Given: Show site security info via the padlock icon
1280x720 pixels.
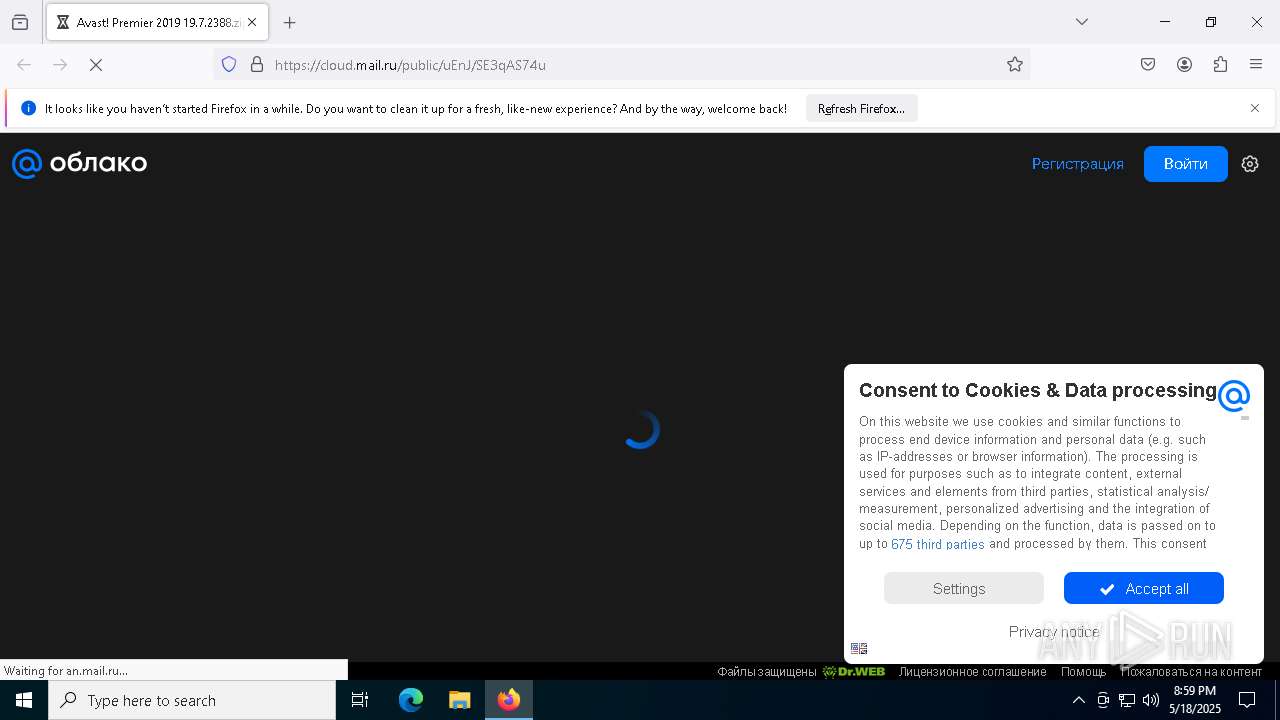Looking at the screenshot, I should (x=257, y=65).
